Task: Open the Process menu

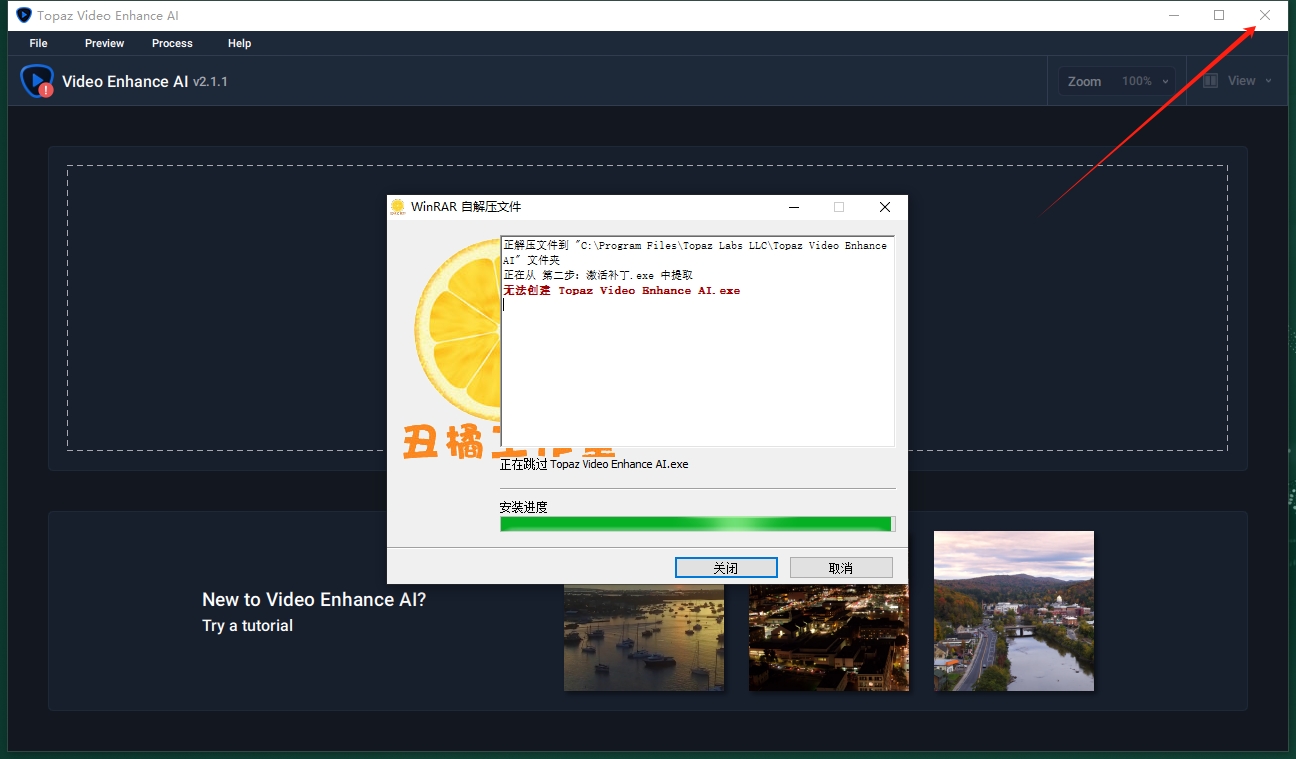Action: (172, 43)
